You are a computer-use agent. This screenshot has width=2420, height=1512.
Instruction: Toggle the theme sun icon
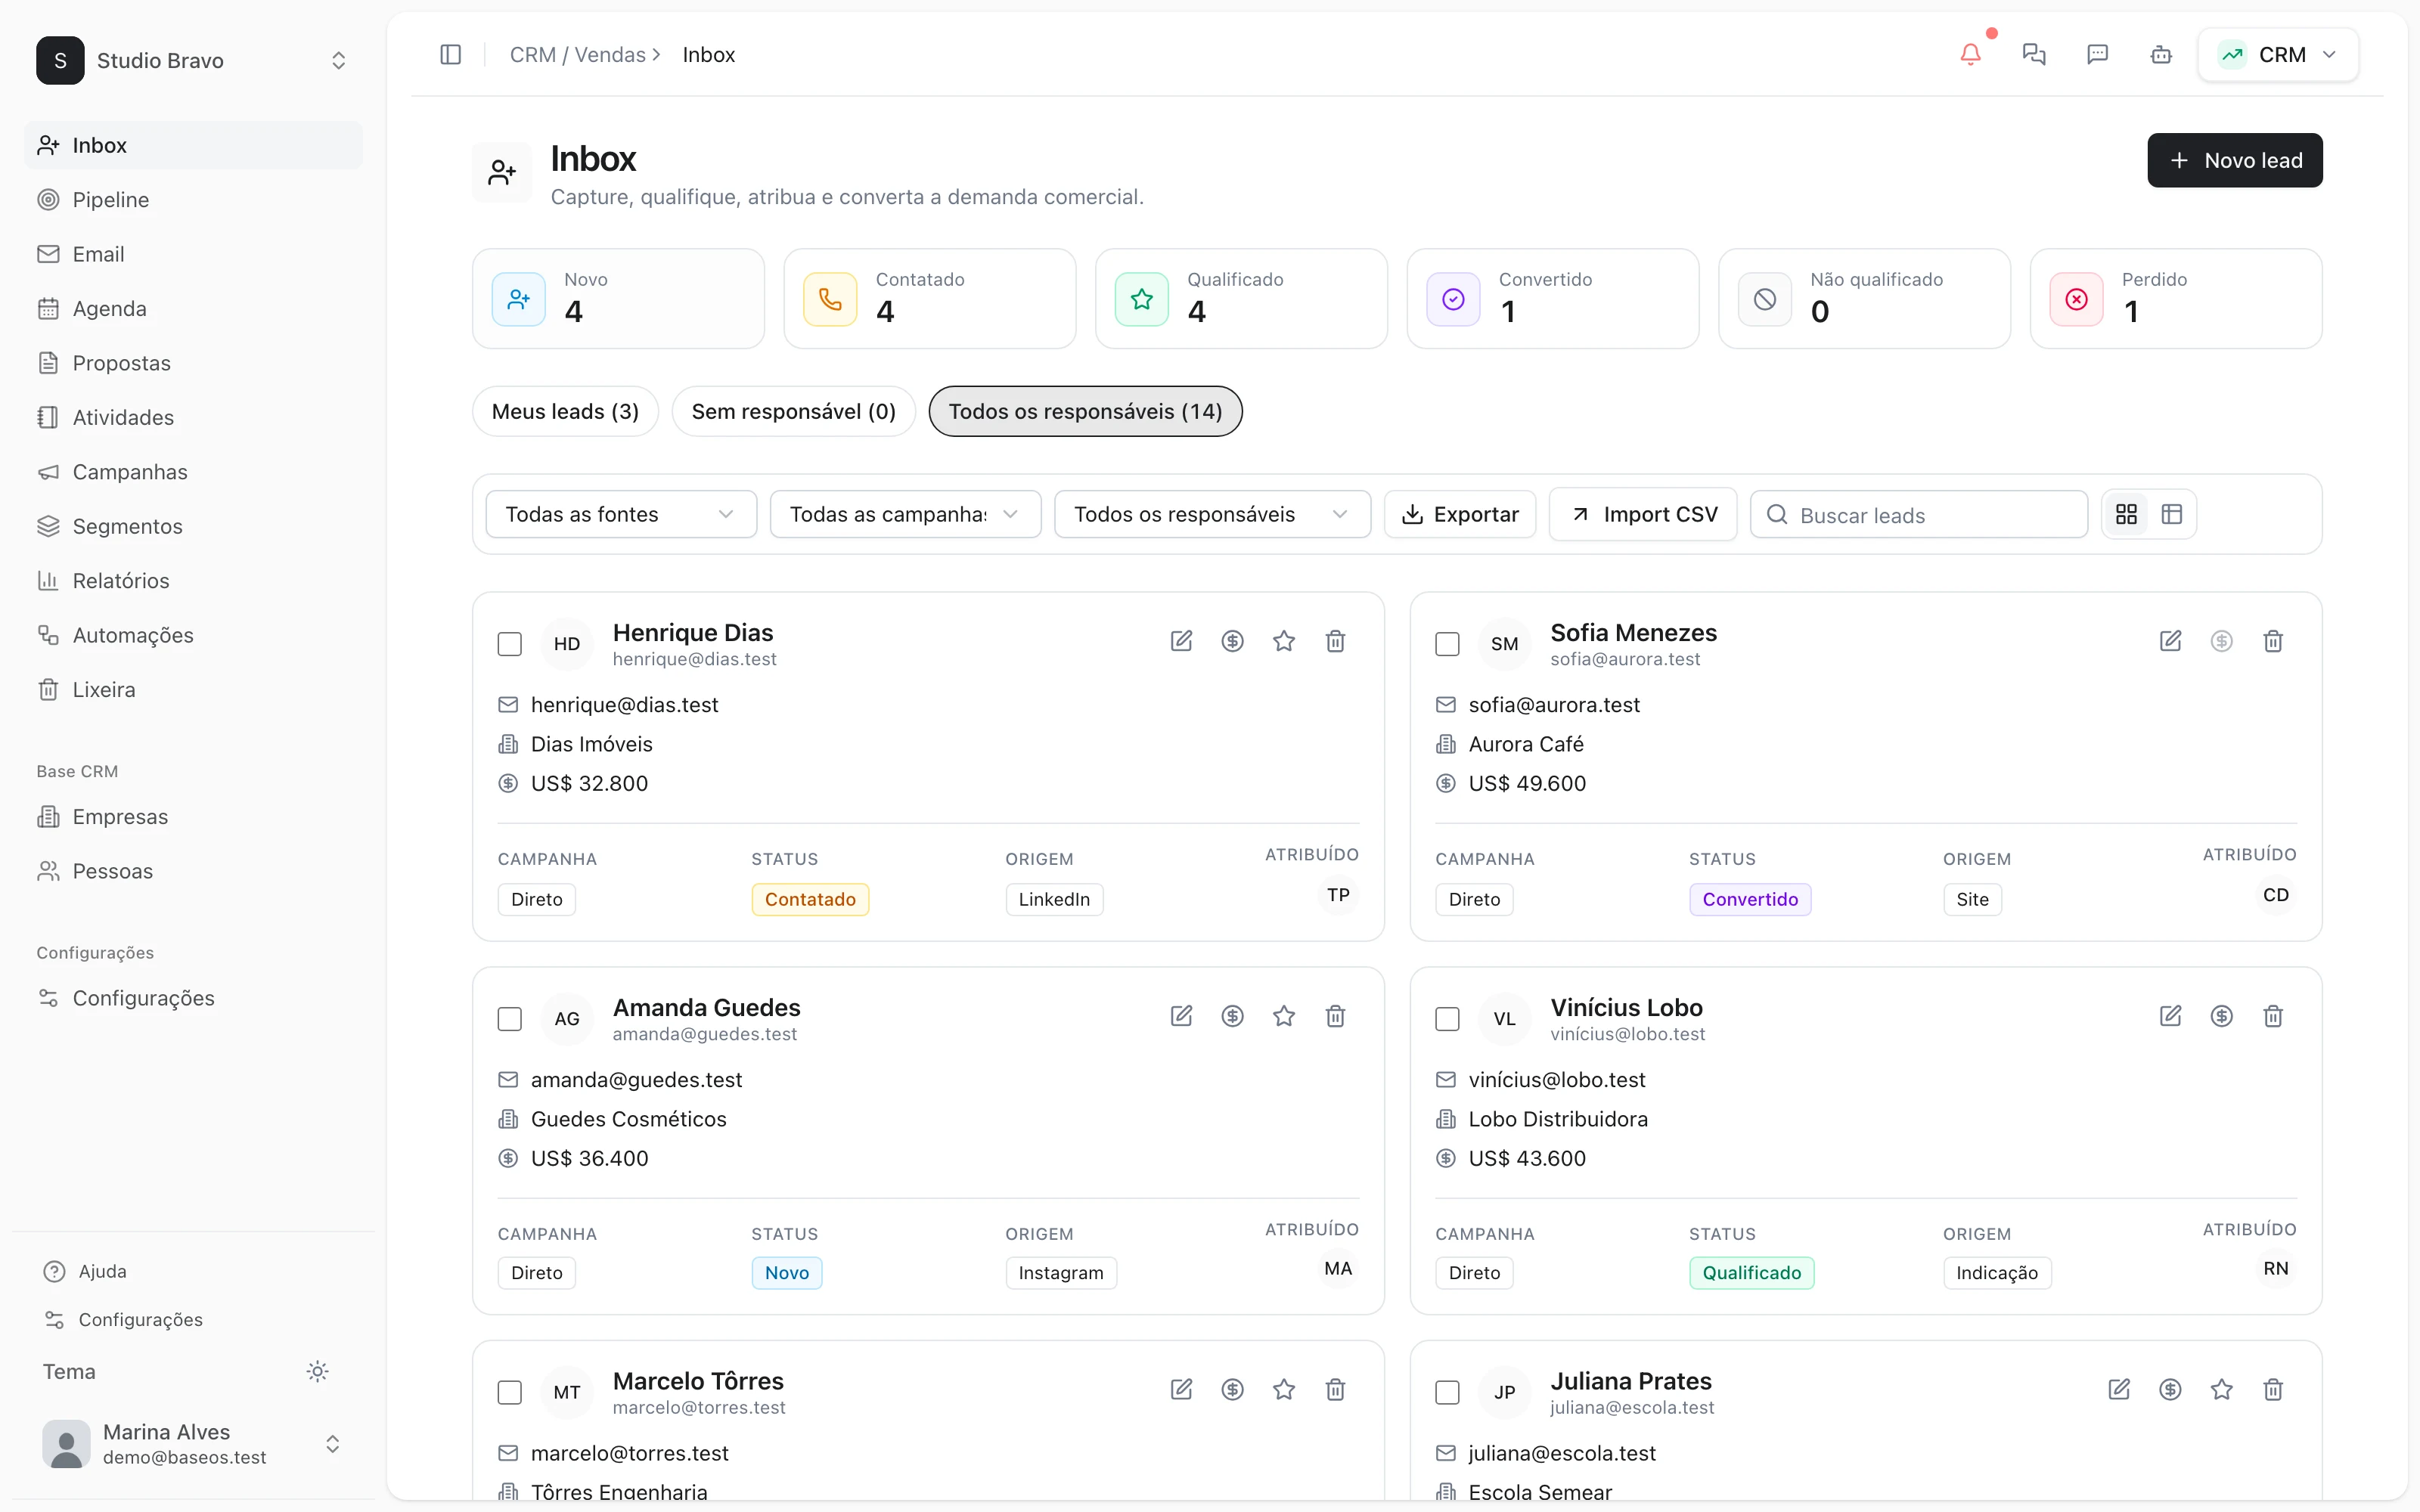pyautogui.click(x=317, y=1371)
